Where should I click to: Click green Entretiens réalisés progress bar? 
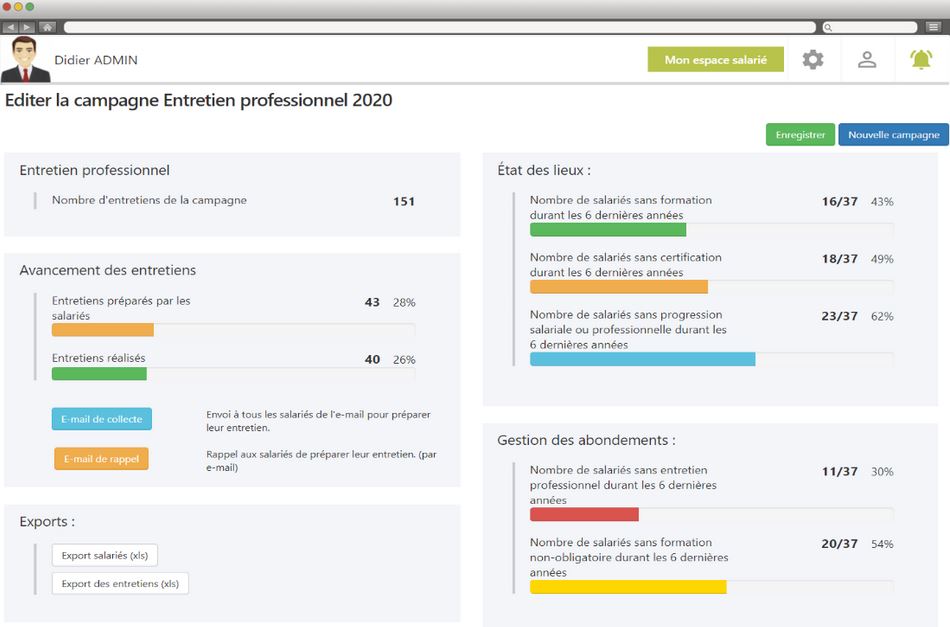pos(99,374)
